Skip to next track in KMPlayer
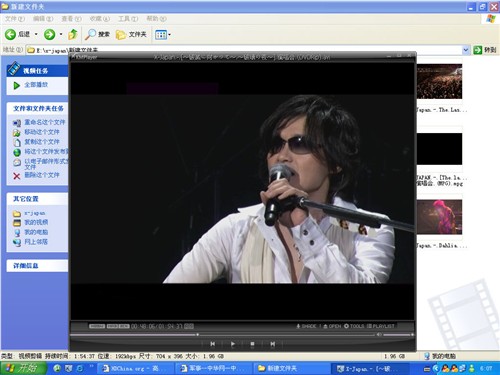The width and height of the screenshot is (500, 375). 273,344
